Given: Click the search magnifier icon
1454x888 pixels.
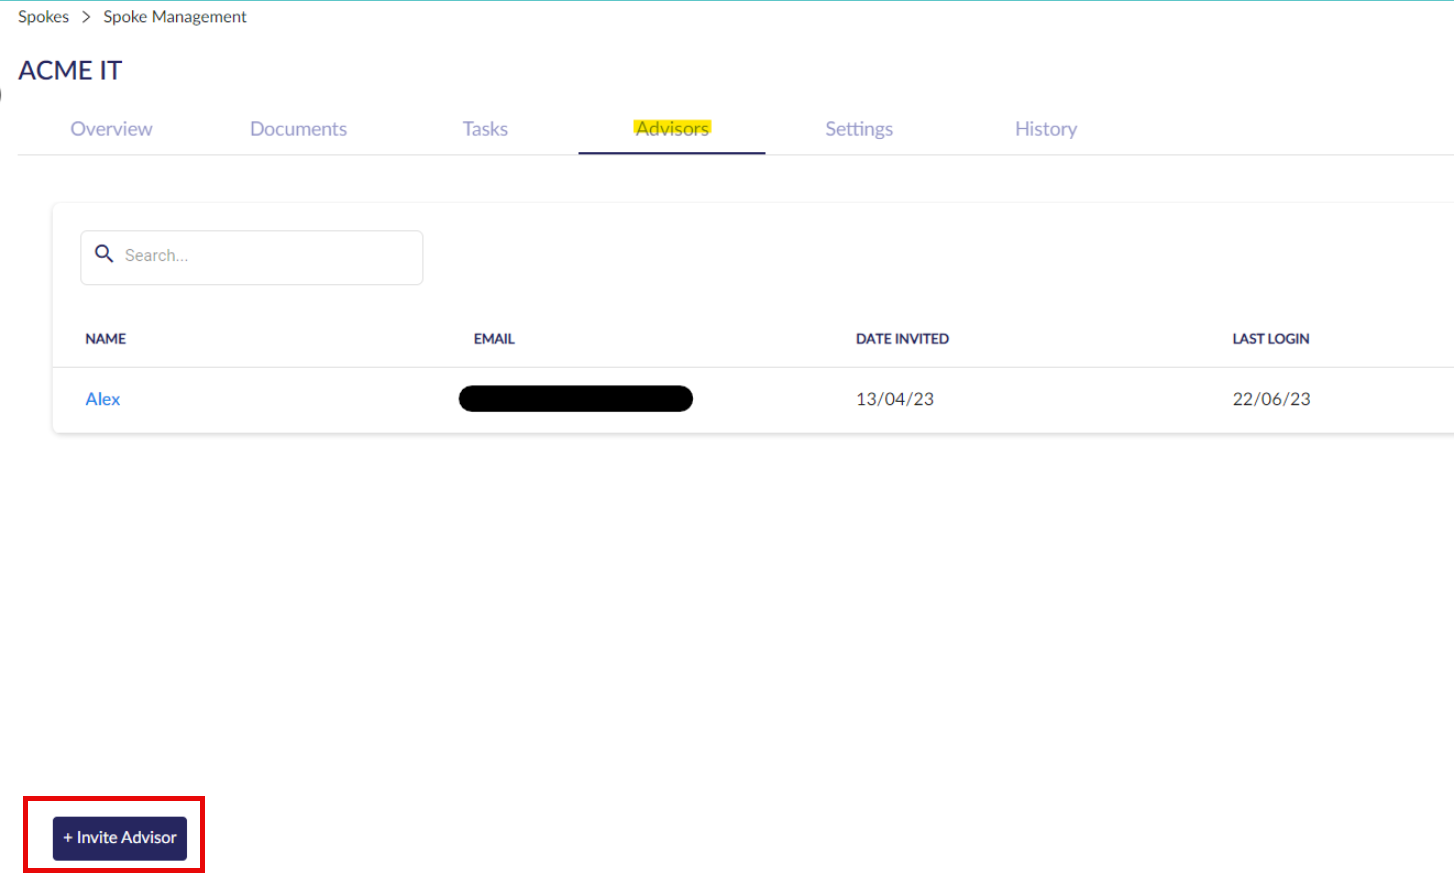Looking at the screenshot, I should click(104, 254).
